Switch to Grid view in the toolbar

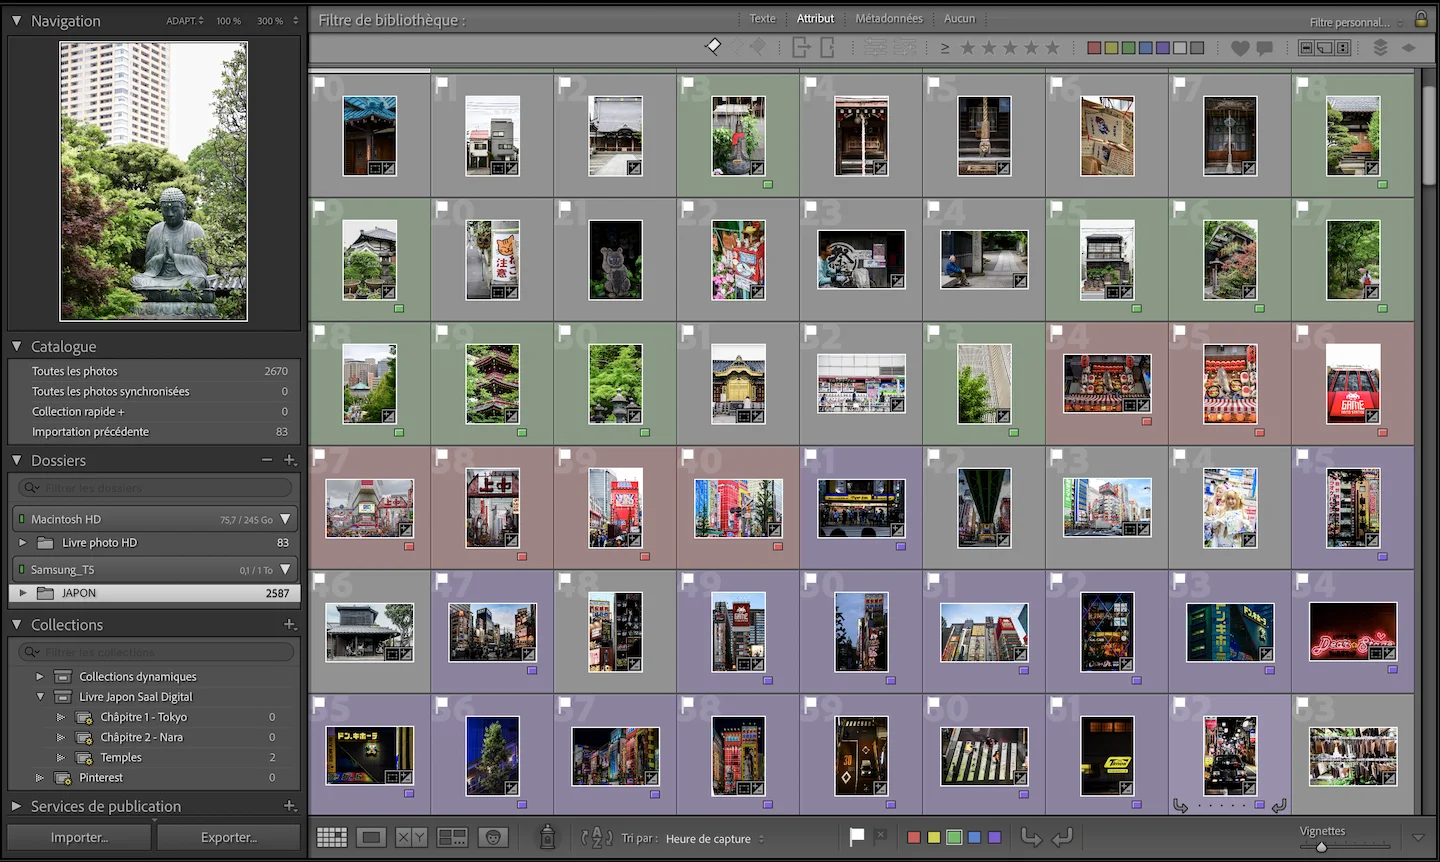click(x=332, y=837)
